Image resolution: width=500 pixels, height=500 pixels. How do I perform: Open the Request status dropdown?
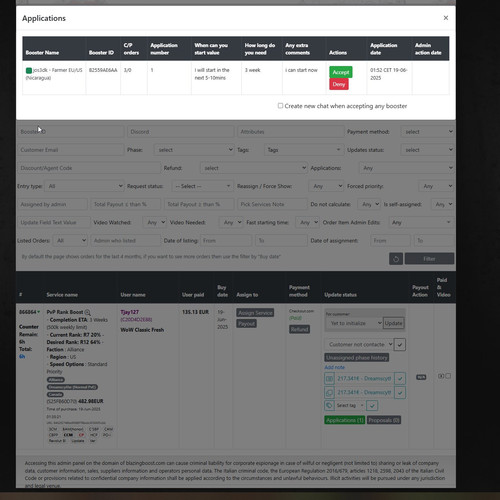pos(202,186)
